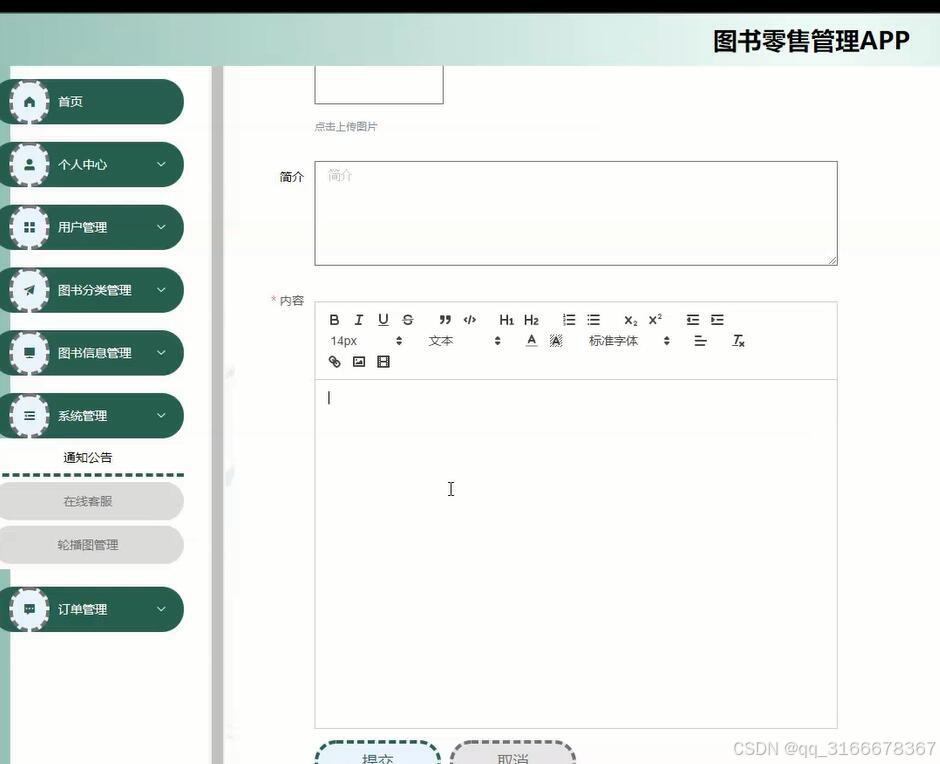This screenshot has width=940, height=764.
Task: Apply Heading 2 style
Action: click(x=531, y=320)
